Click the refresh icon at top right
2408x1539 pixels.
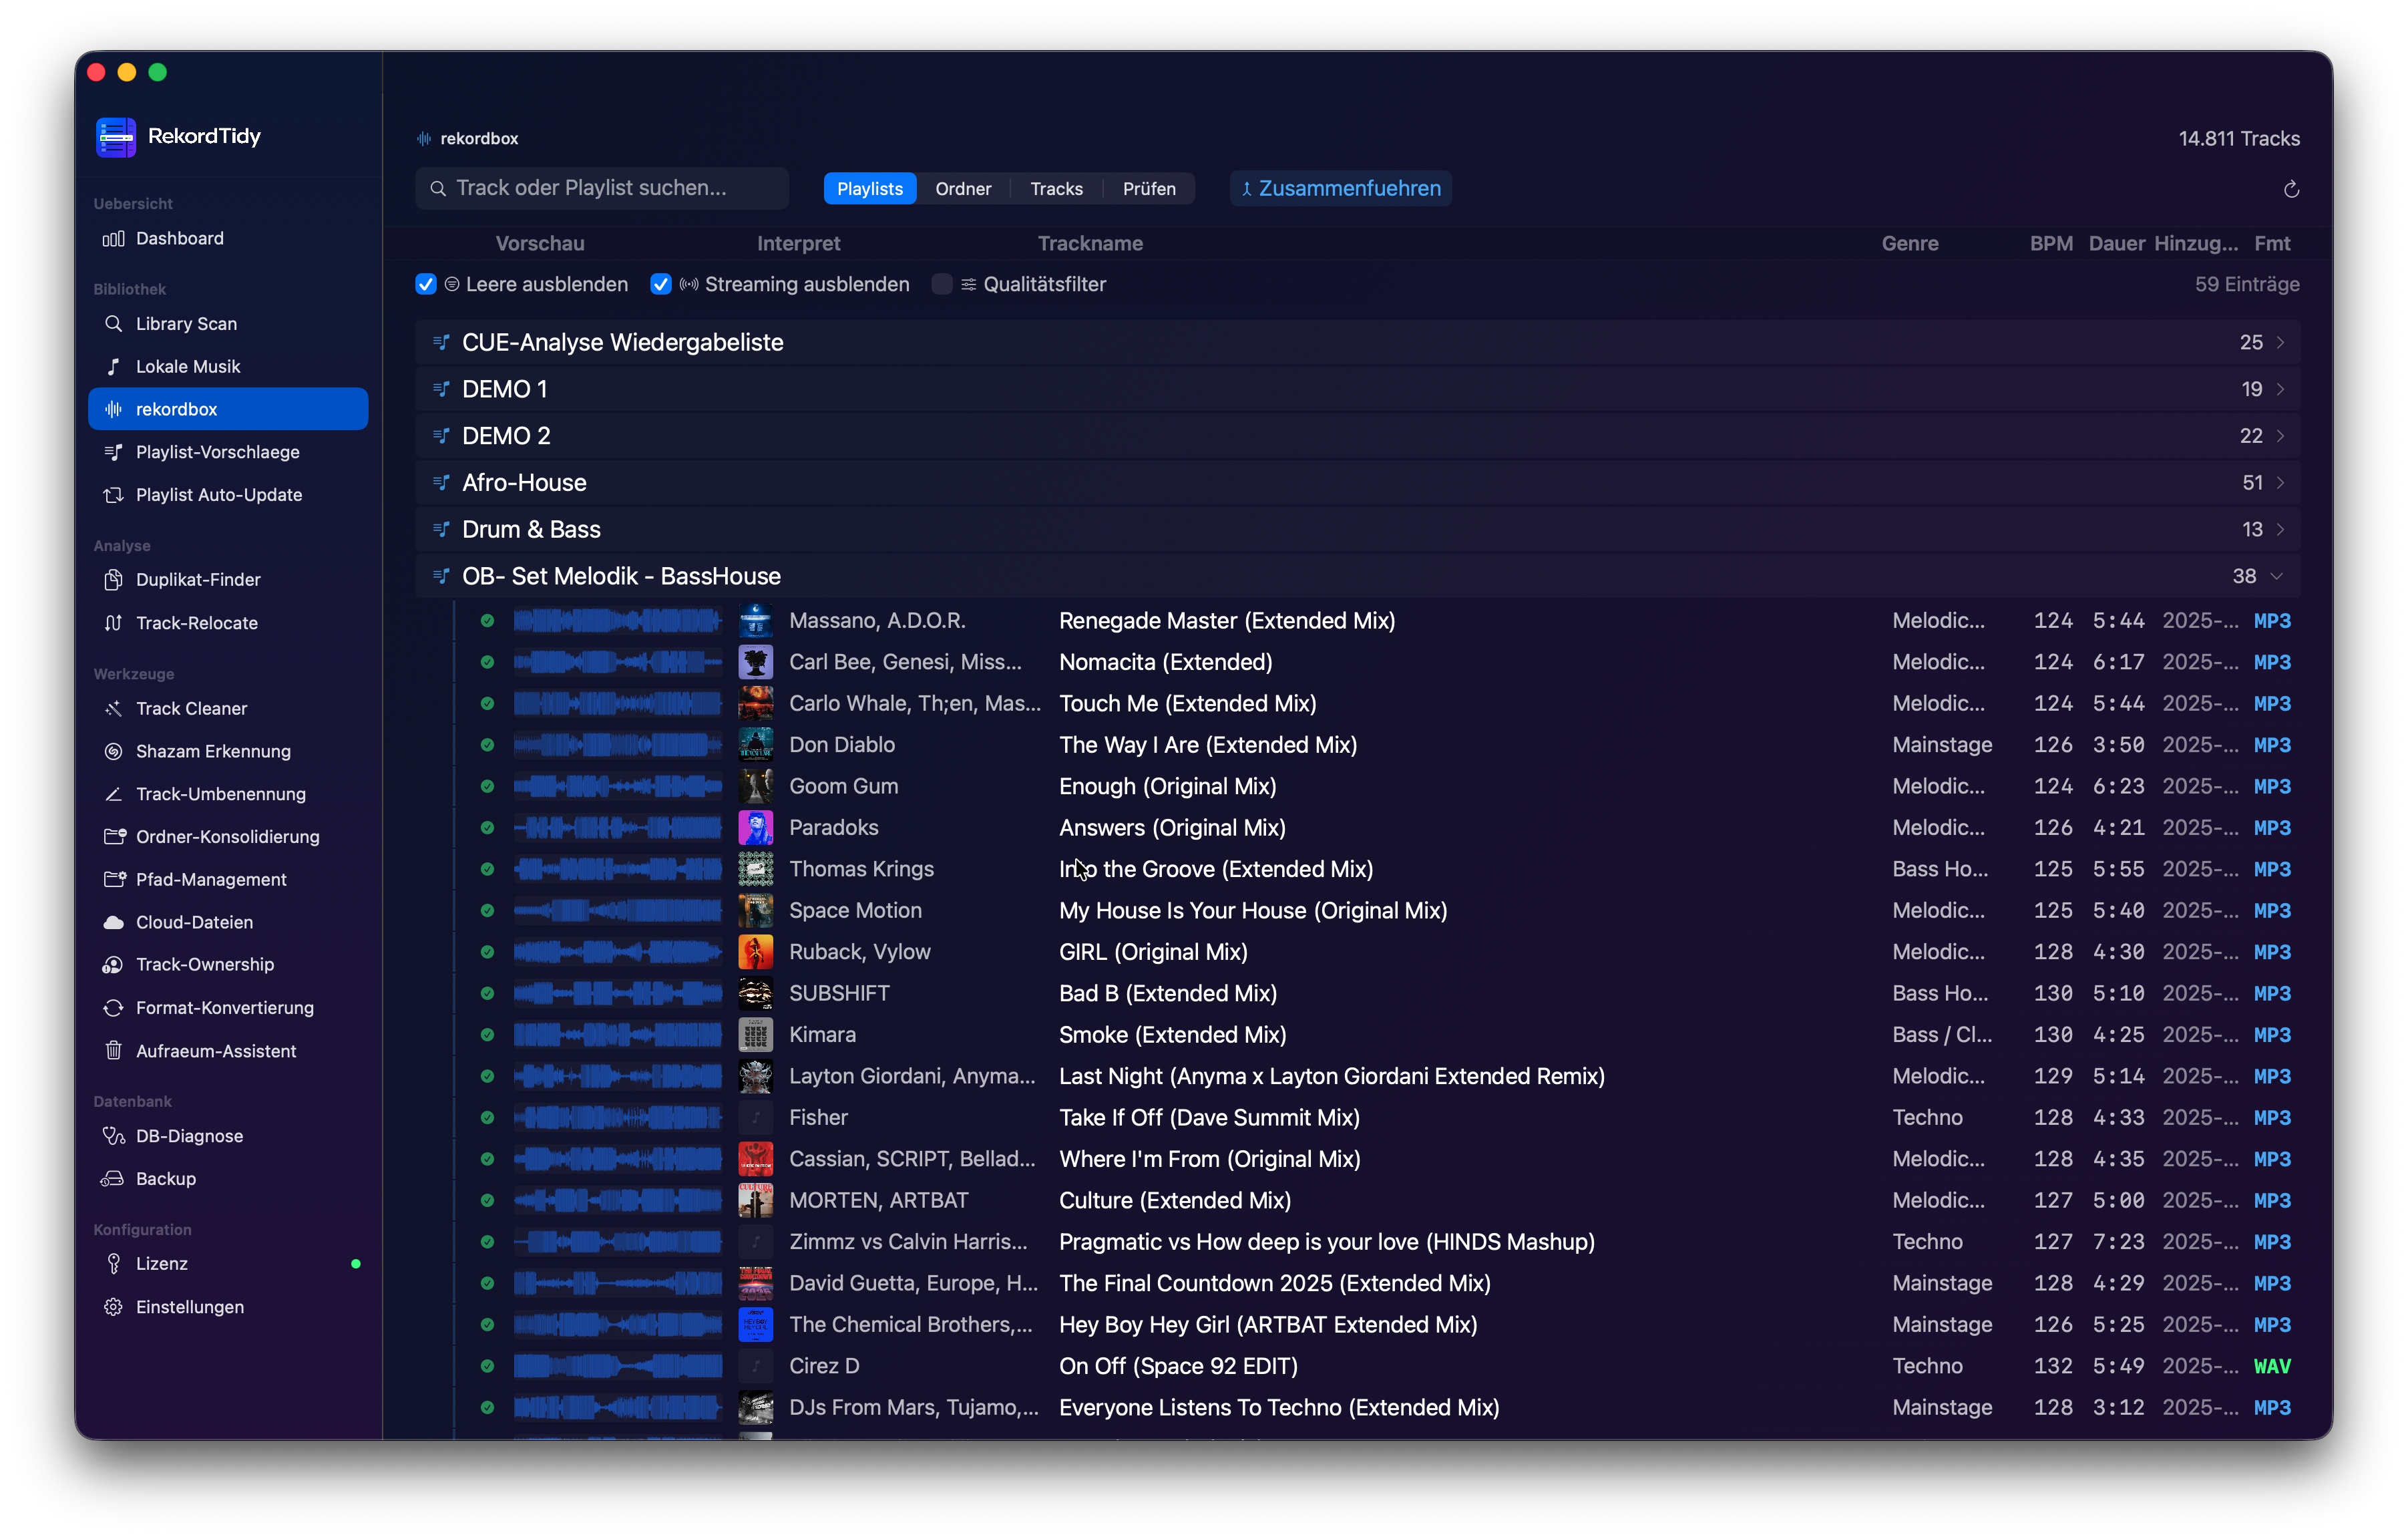tap(2291, 189)
